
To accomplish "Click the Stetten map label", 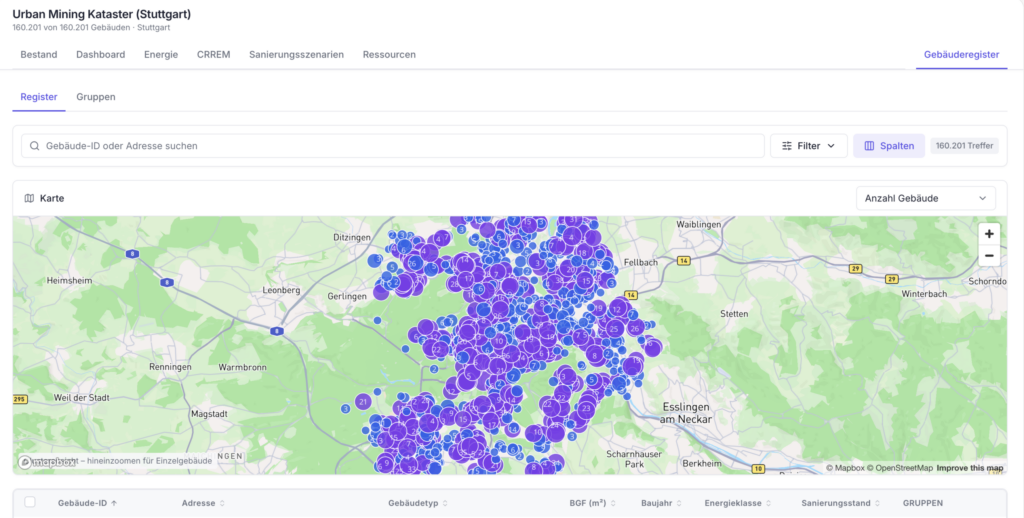I will pos(734,314).
